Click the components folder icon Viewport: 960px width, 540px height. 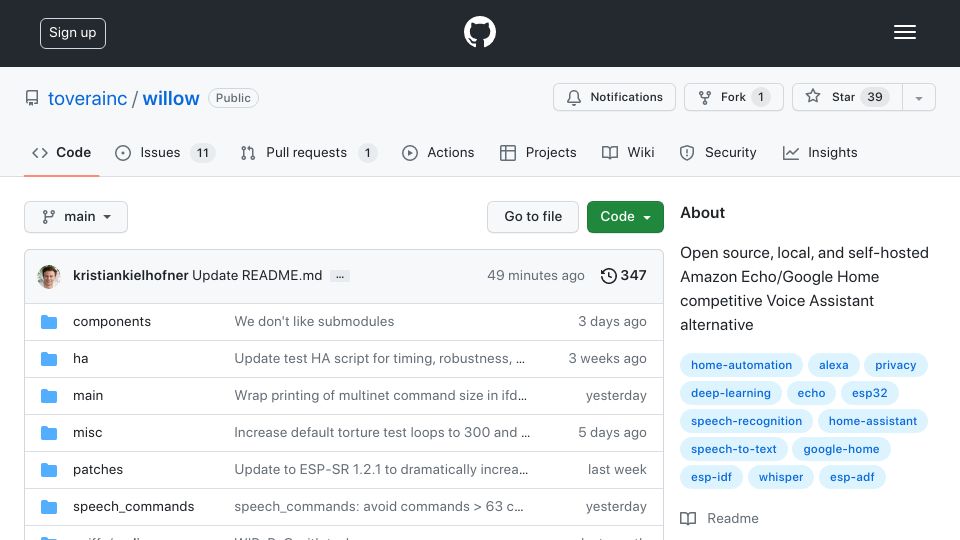click(x=49, y=322)
